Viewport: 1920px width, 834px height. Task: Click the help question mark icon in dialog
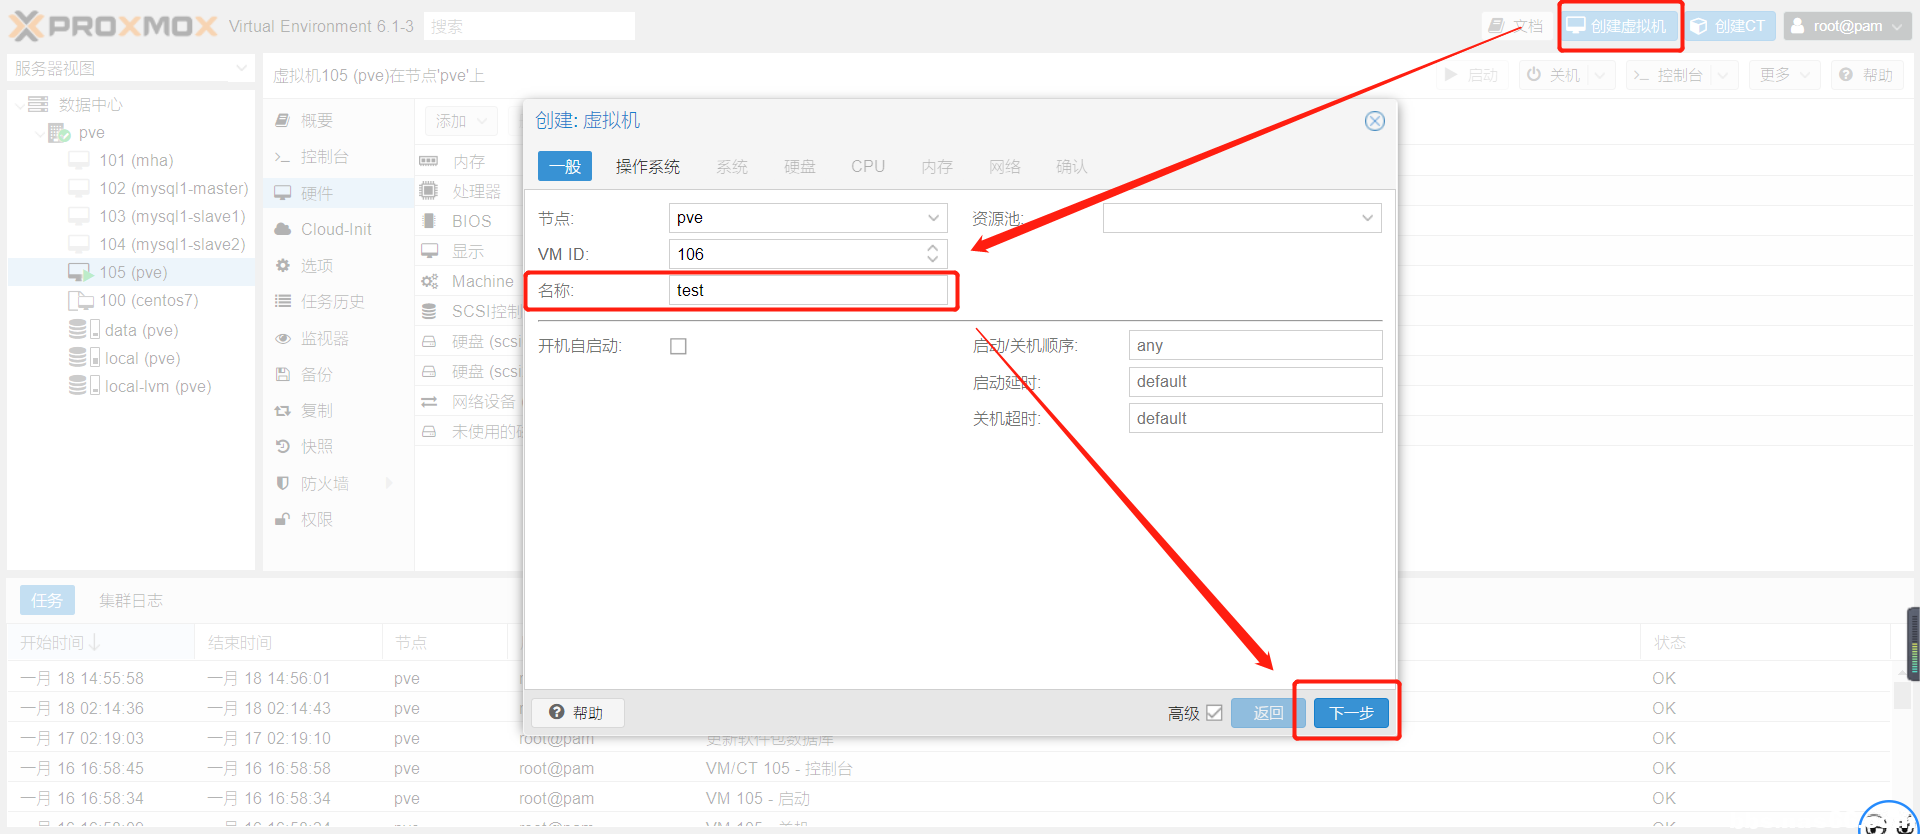[557, 712]
